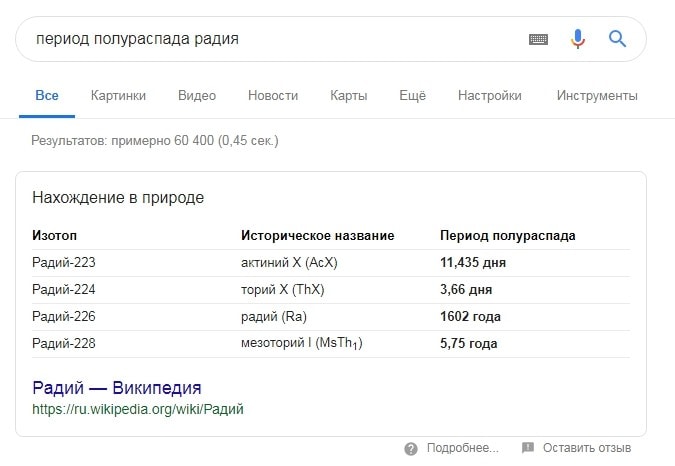This screenshot has width=675, height=466.
Task: Click the question mark icon near Подробнее
Action: pyautogui.click(x=411, y=448)
